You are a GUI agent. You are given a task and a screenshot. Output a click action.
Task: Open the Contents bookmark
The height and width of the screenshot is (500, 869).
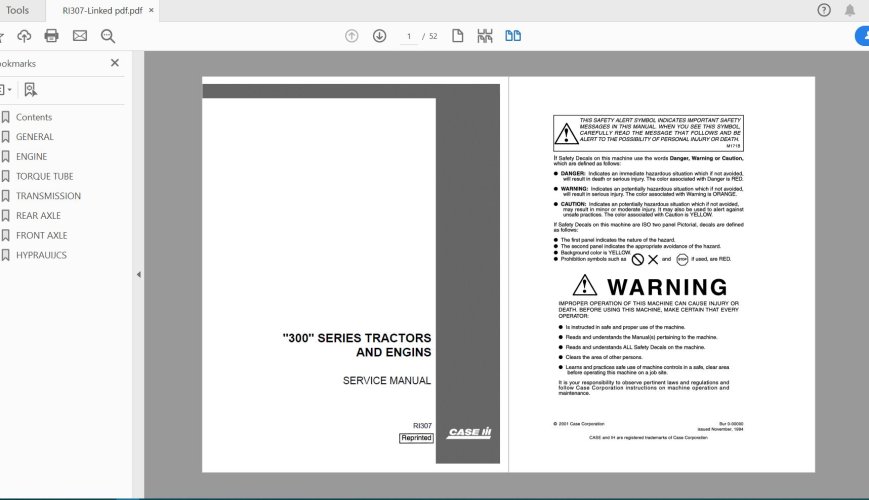(34, 117)
